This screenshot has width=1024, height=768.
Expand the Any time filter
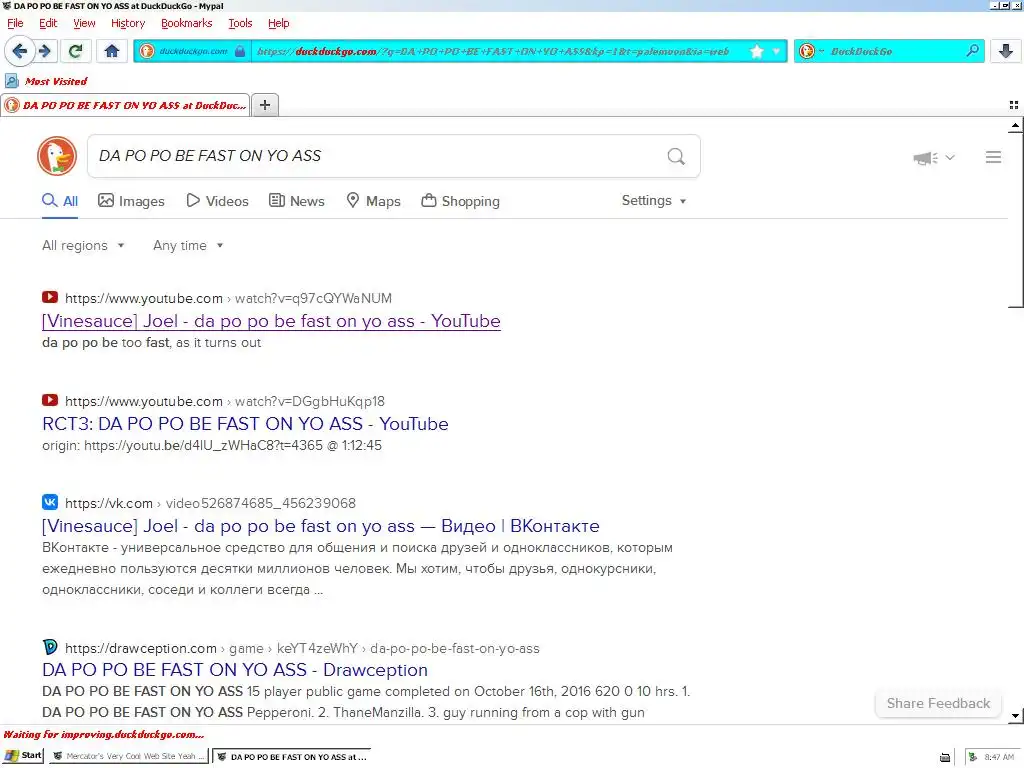pyautogui.click(x=188, y=246)
